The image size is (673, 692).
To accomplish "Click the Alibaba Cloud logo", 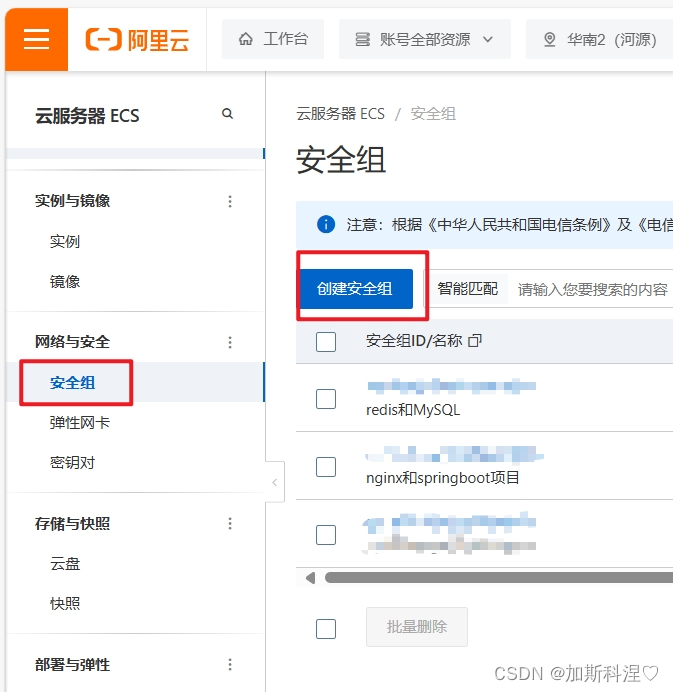I will tap(137, 40).
